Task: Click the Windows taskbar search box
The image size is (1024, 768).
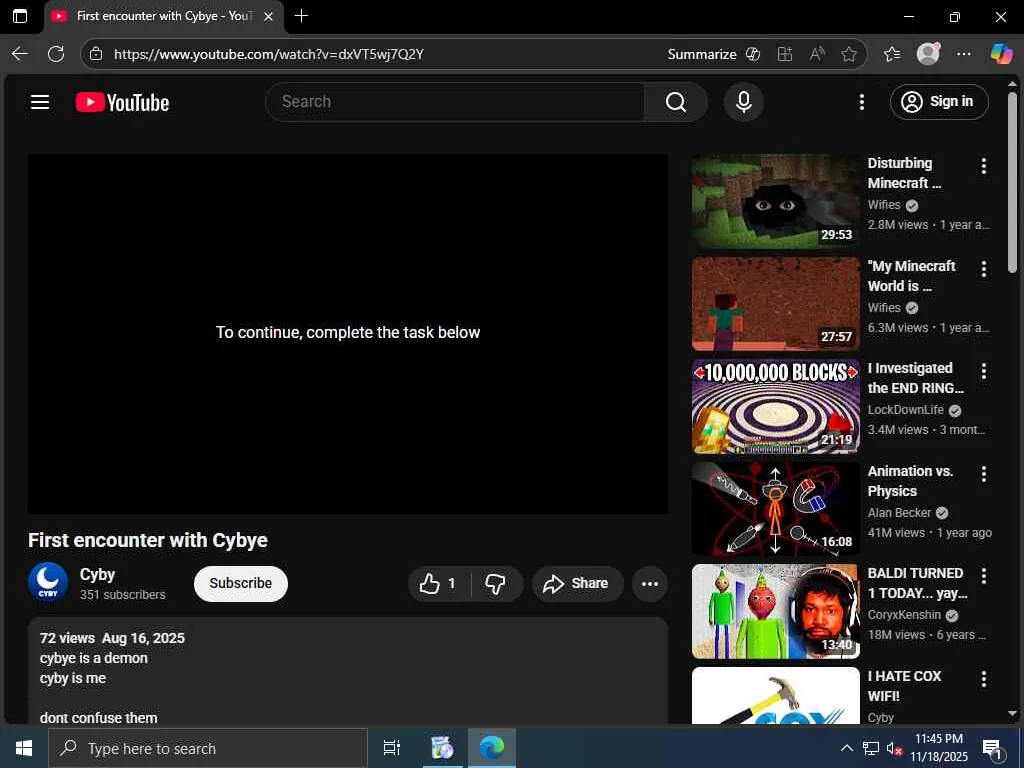Action: pyautogui.click(x=208, y=748)
